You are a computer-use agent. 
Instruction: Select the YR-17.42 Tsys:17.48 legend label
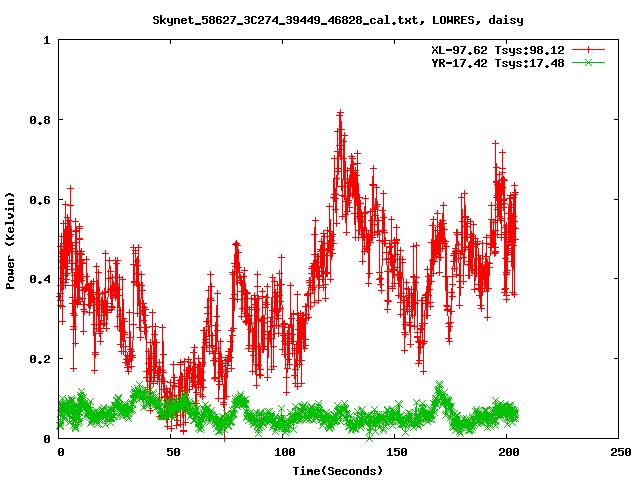(498, 63)
